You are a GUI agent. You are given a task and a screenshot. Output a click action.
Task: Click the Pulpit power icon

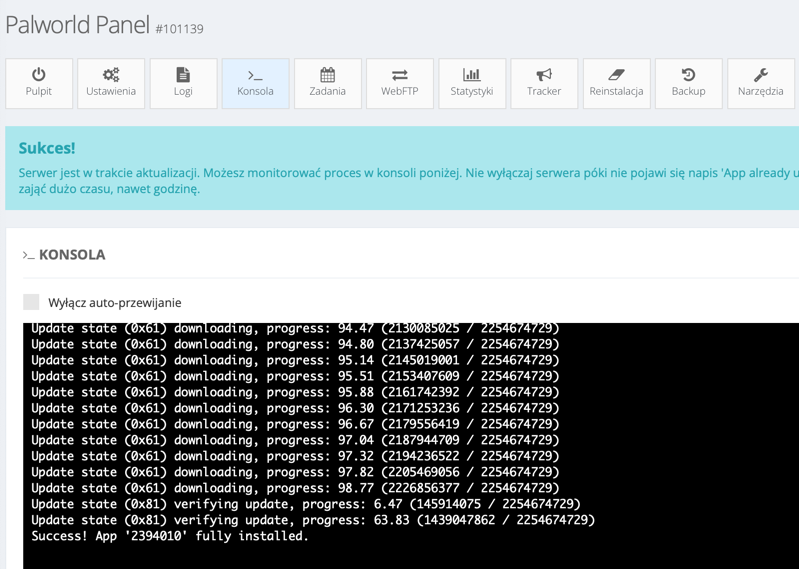[39, 75]
